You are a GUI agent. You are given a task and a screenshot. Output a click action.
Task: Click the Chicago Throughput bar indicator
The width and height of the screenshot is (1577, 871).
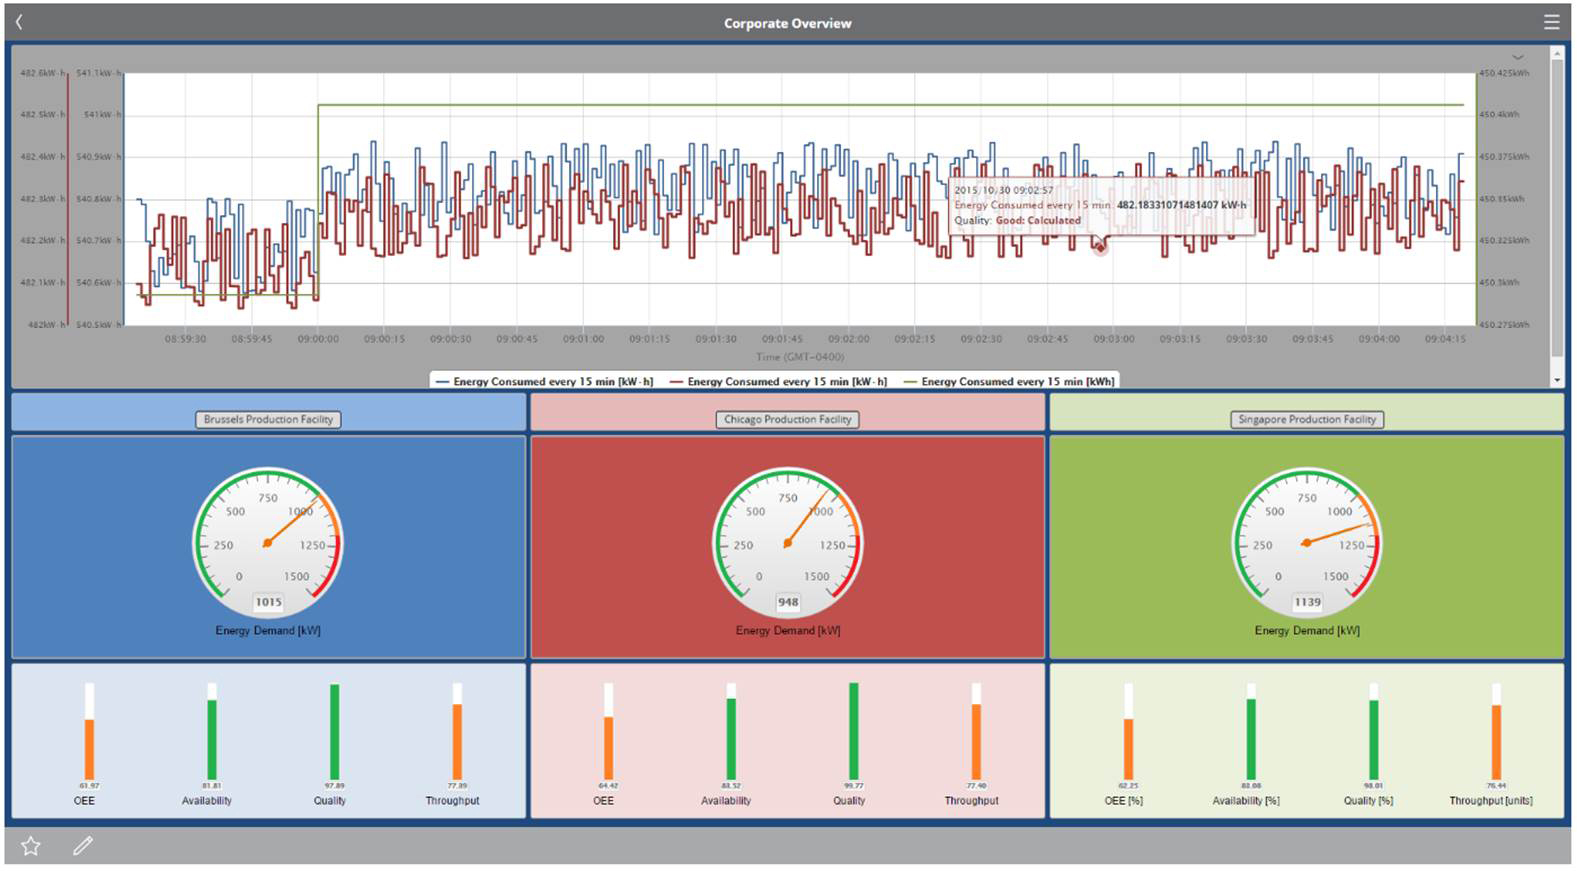click(976, 732)
